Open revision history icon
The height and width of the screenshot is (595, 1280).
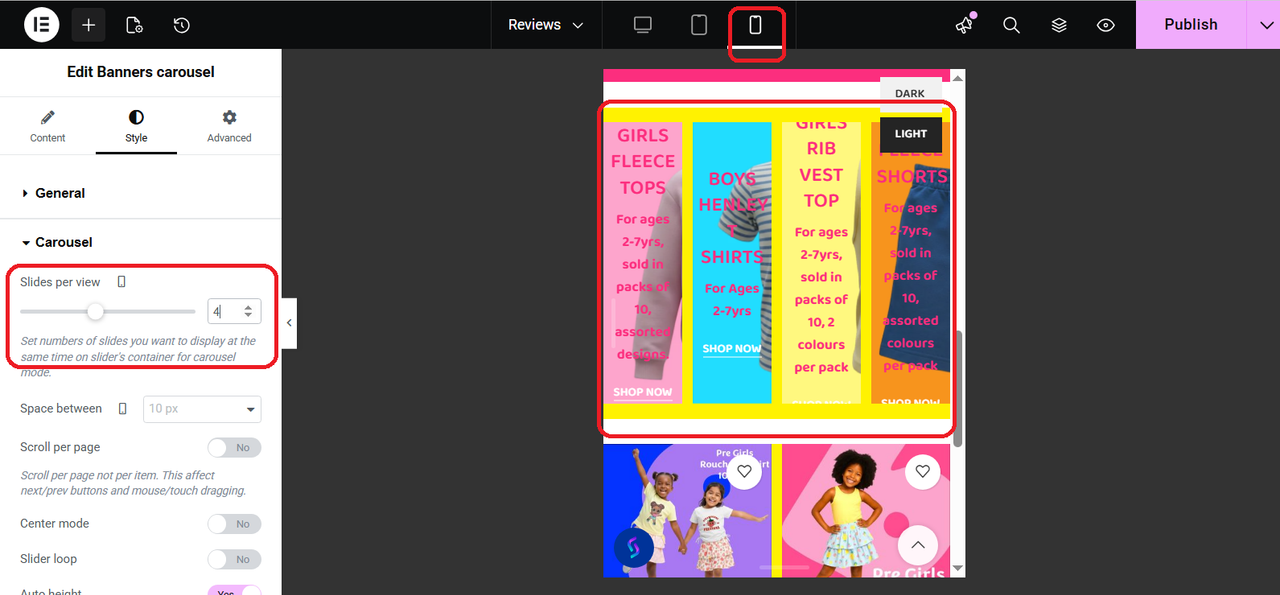point(181,24)
